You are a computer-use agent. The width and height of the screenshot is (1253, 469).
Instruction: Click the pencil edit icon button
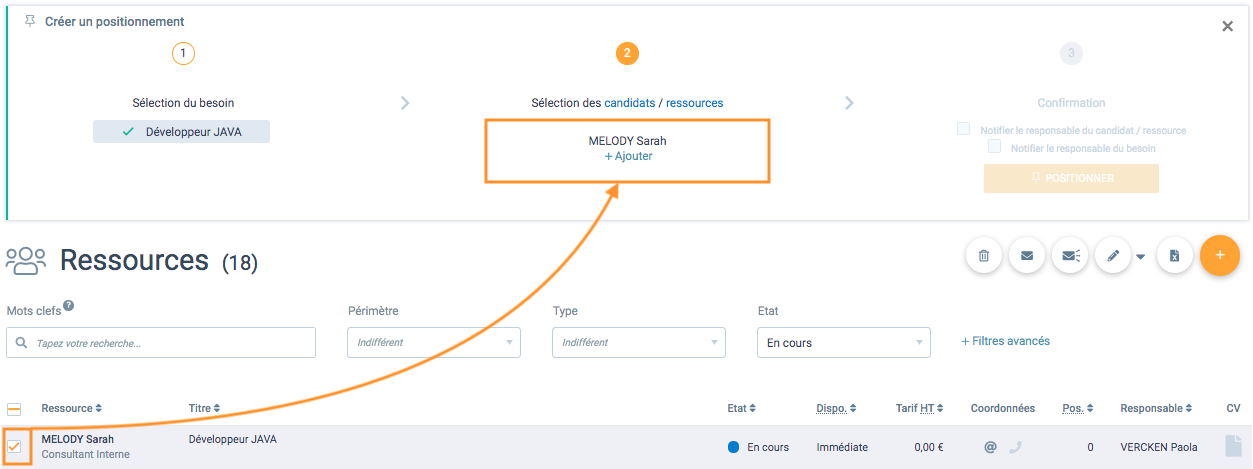pos(1113,256)
